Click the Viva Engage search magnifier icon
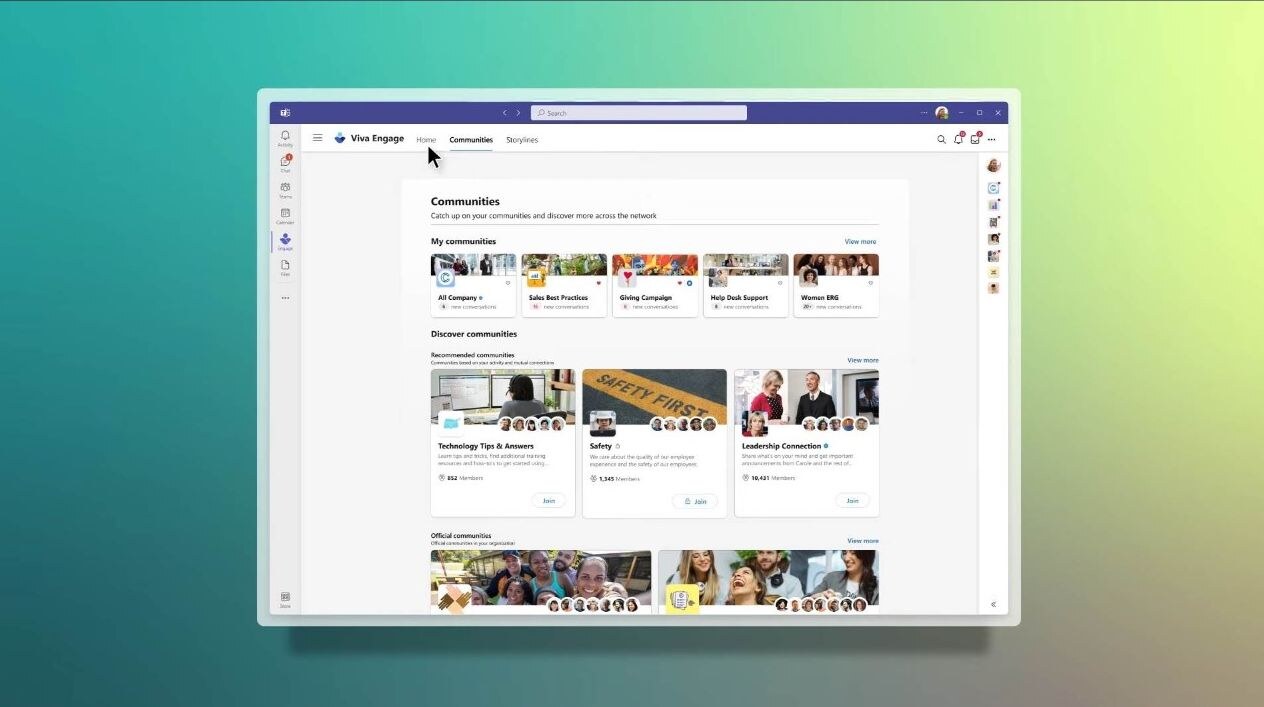The height and width of the screenshot is (707, 1264). (x=941, y=140)
